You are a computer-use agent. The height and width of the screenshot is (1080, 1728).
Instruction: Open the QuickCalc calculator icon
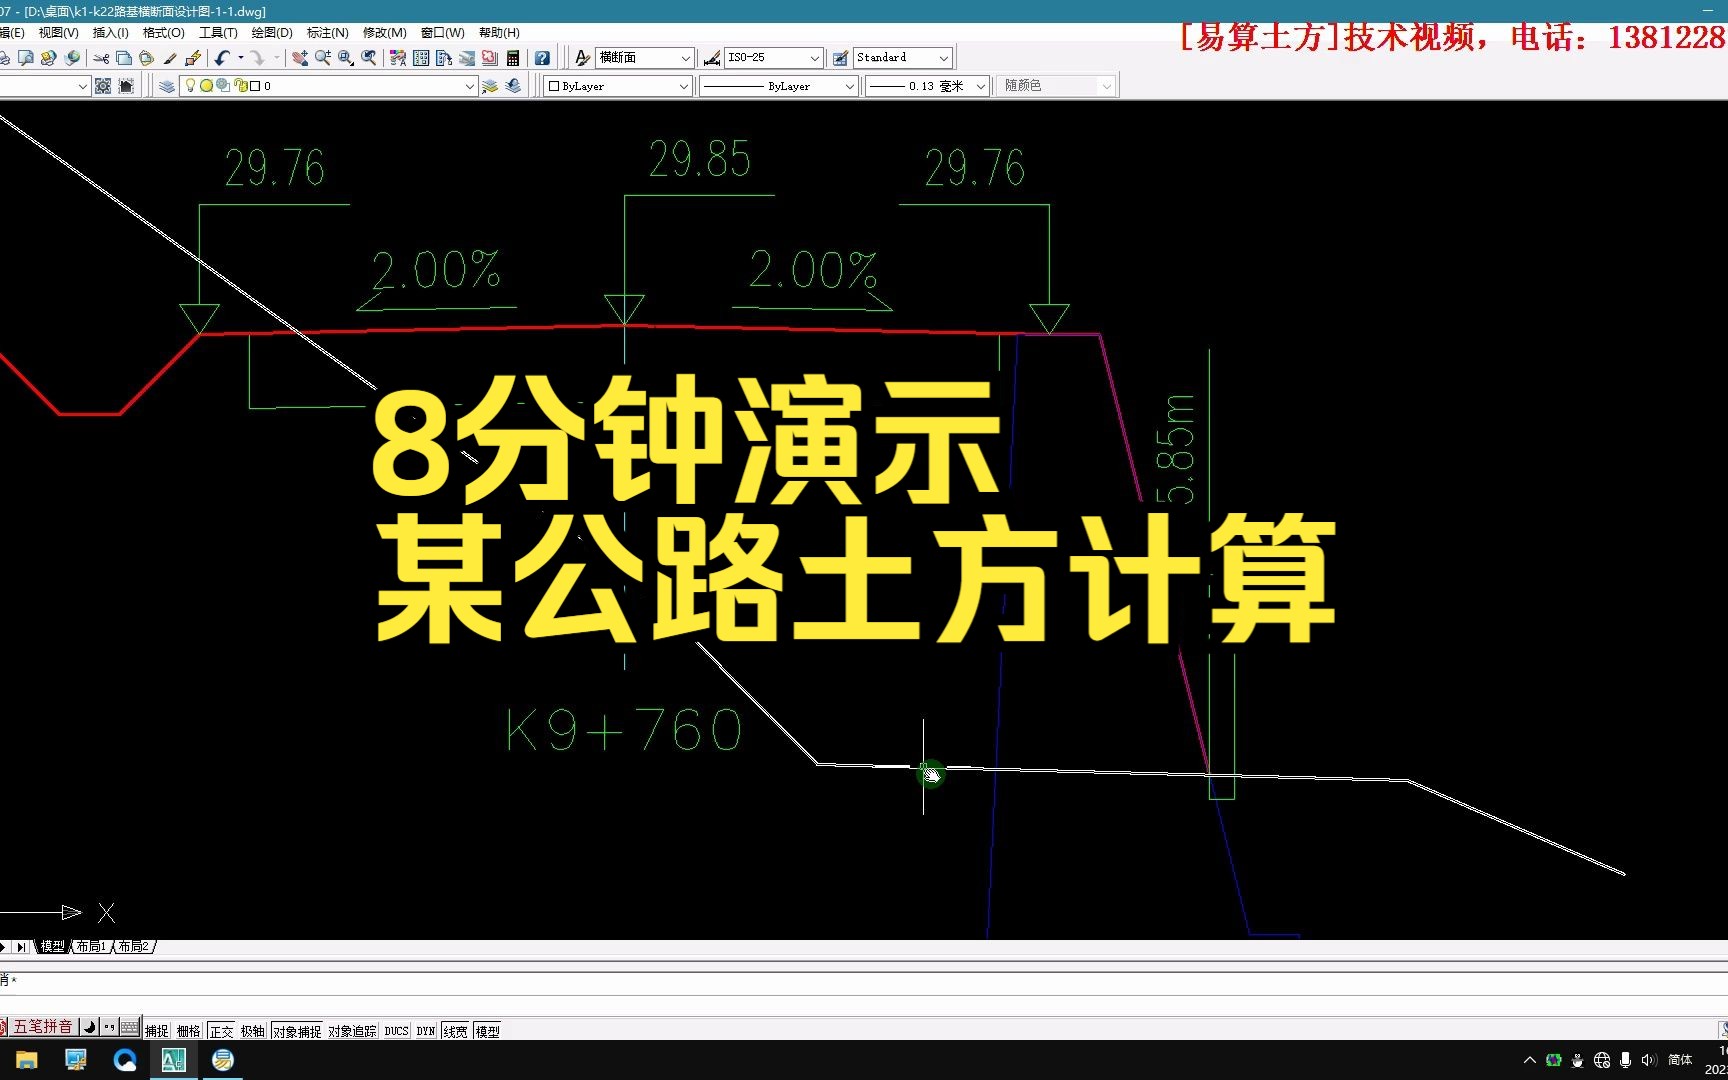tap(514, 58)
